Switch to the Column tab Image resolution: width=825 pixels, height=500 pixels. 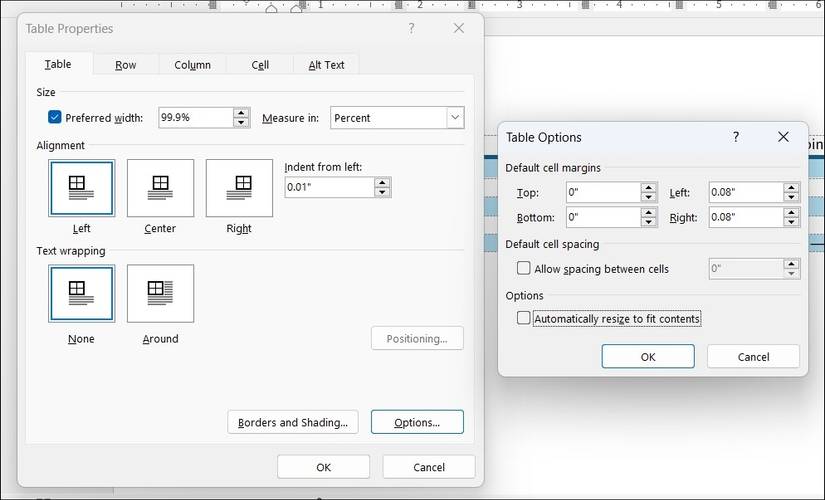193,65
